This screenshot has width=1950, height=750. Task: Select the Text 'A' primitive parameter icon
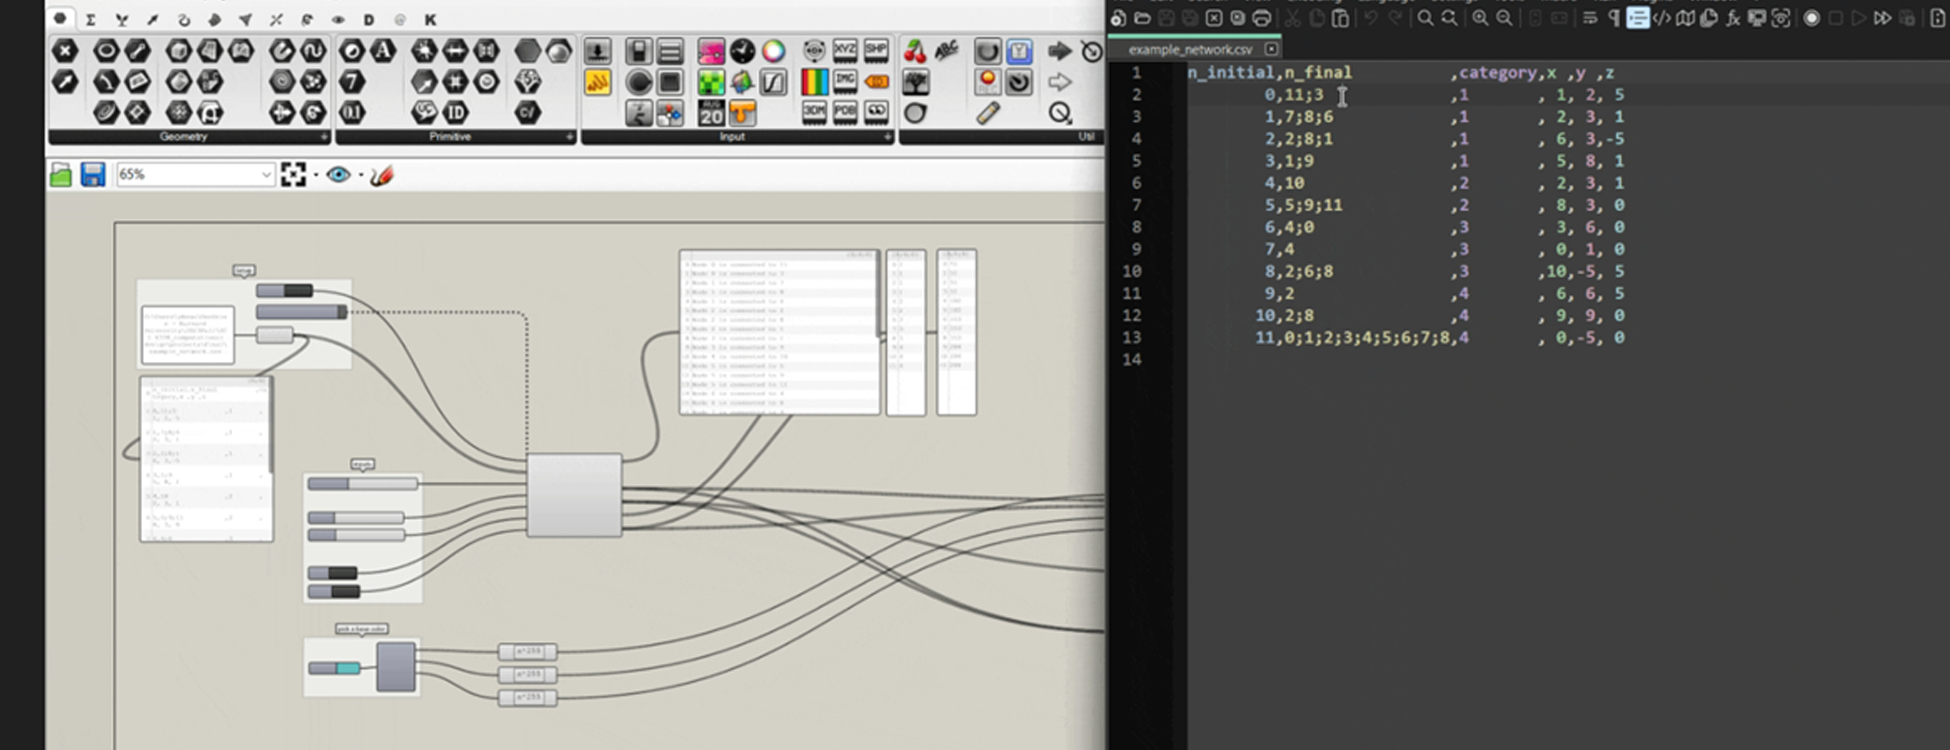383,50
